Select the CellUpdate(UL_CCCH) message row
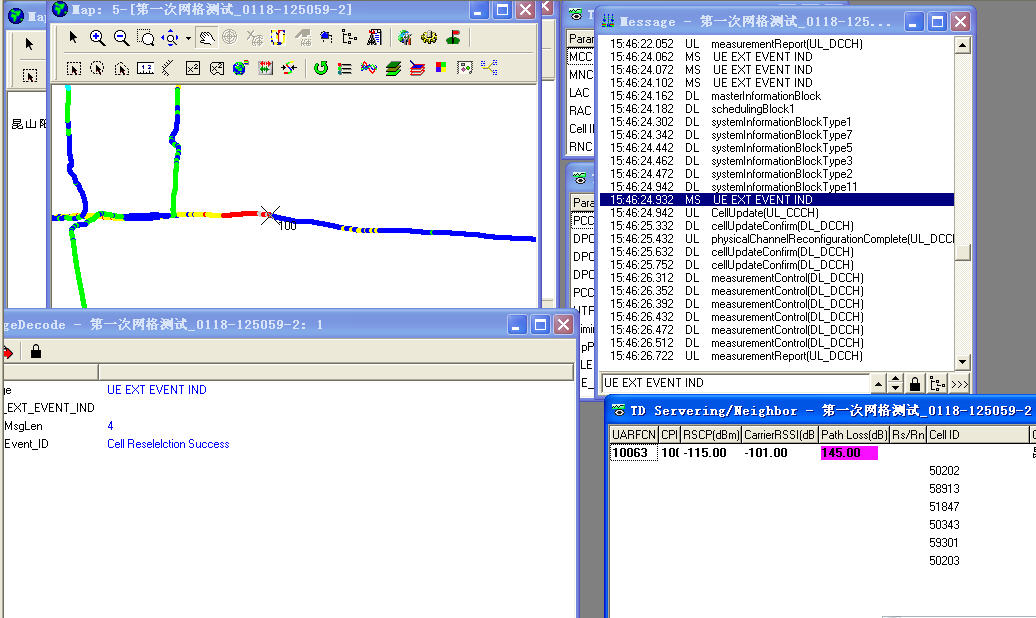 tap(776, 213)
